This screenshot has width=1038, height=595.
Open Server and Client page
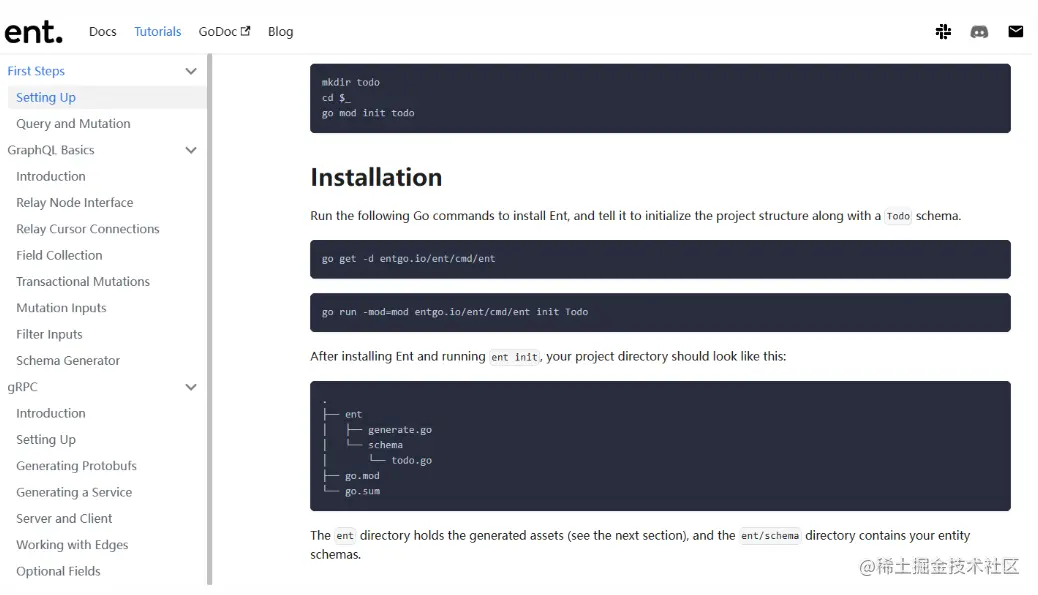pos(64,519)
